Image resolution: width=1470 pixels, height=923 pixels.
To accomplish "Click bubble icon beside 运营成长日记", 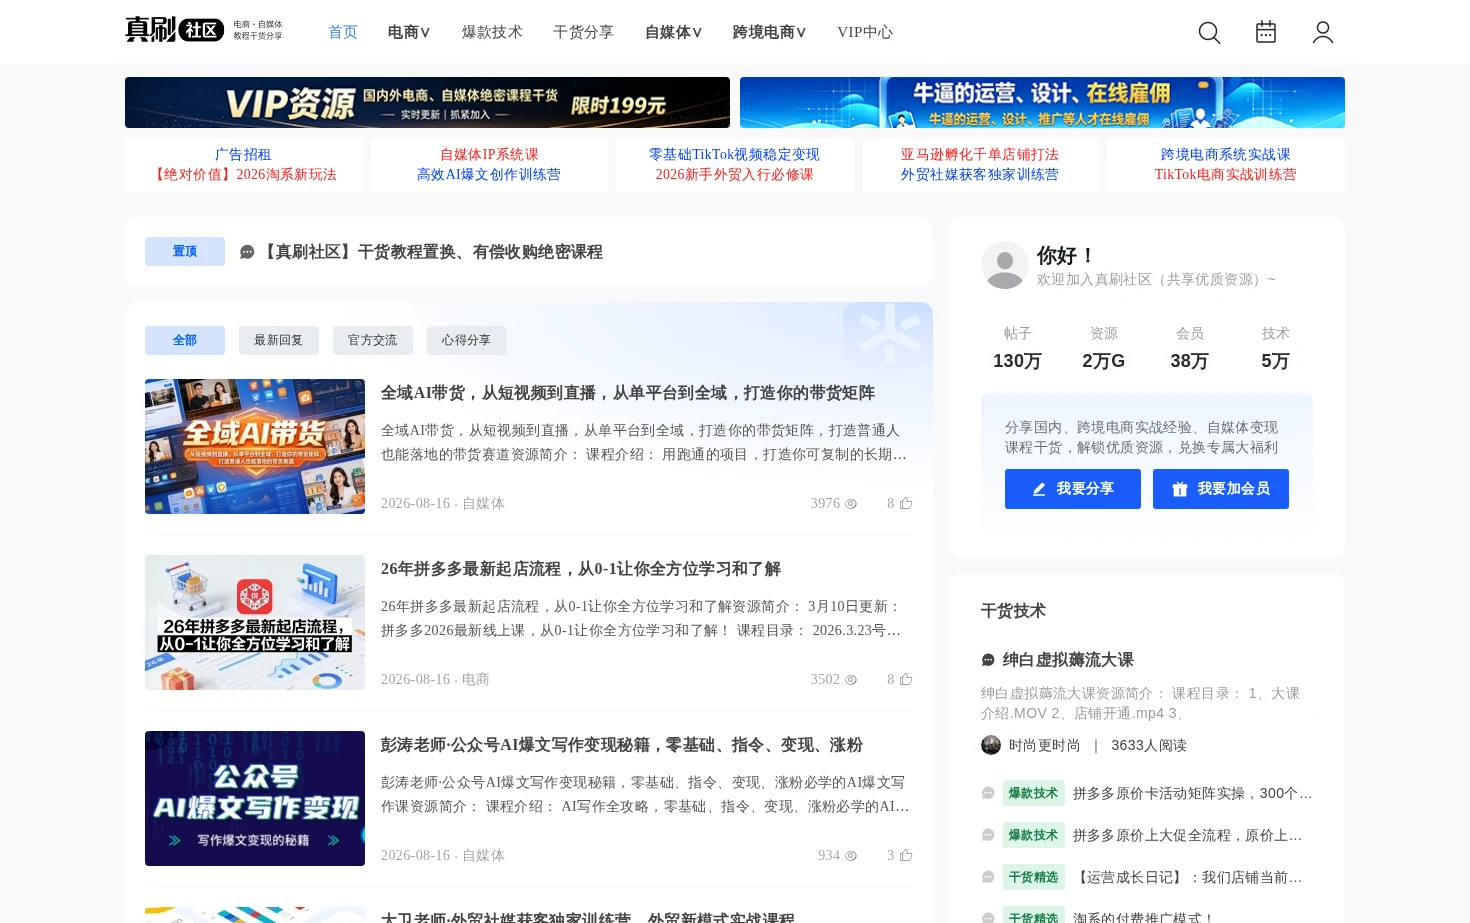I will [988, 877].
